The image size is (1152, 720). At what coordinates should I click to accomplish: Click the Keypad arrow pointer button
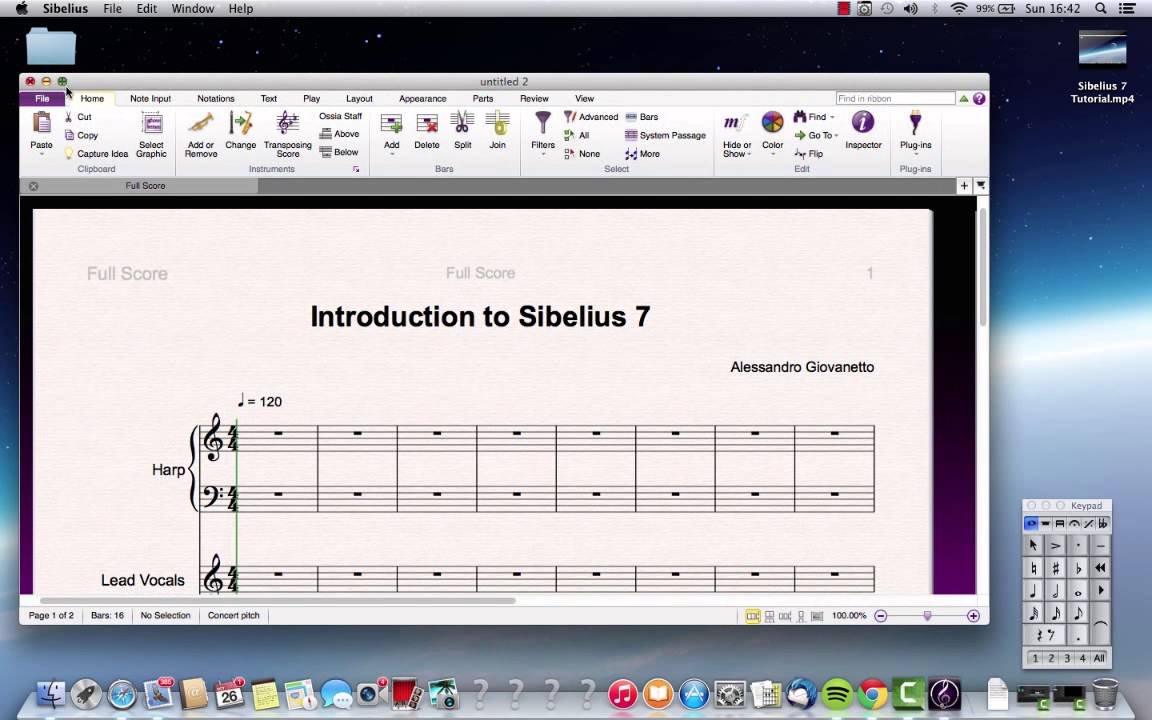[x=1034, y=545]
